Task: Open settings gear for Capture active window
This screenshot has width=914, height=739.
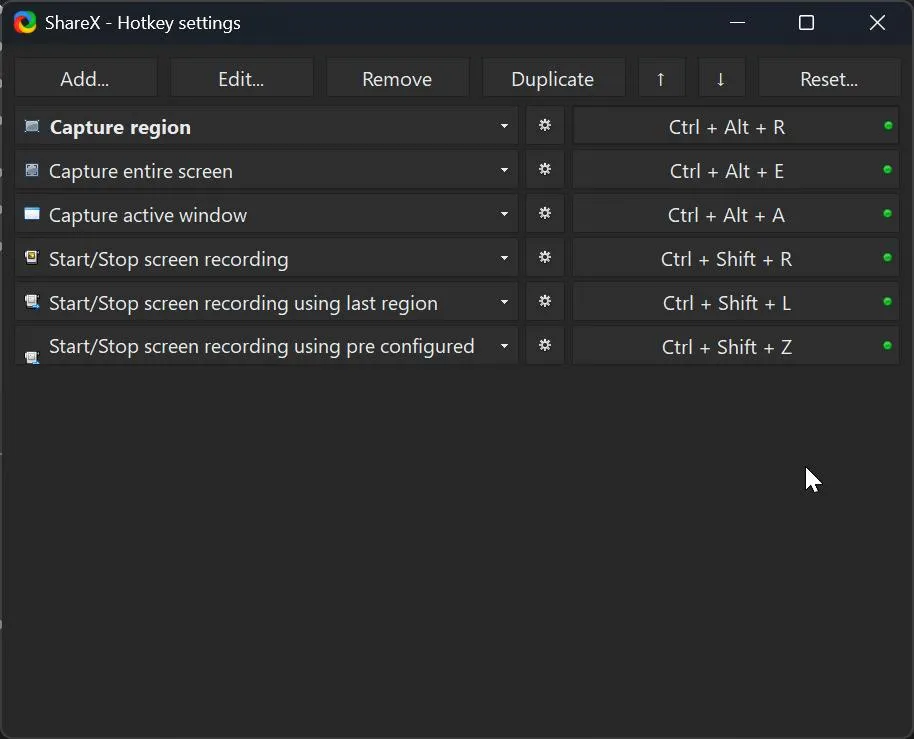Action: coord(545,214)
